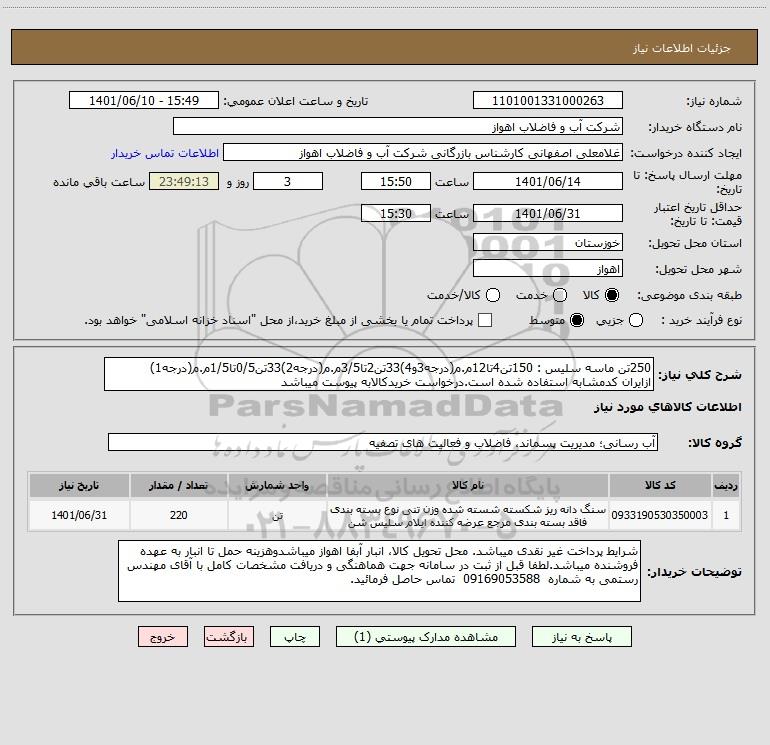Image resolution: width=770 pixels, height=745 pixels.
Task: Click the remaining days field 3
Action: click(288, 181)
